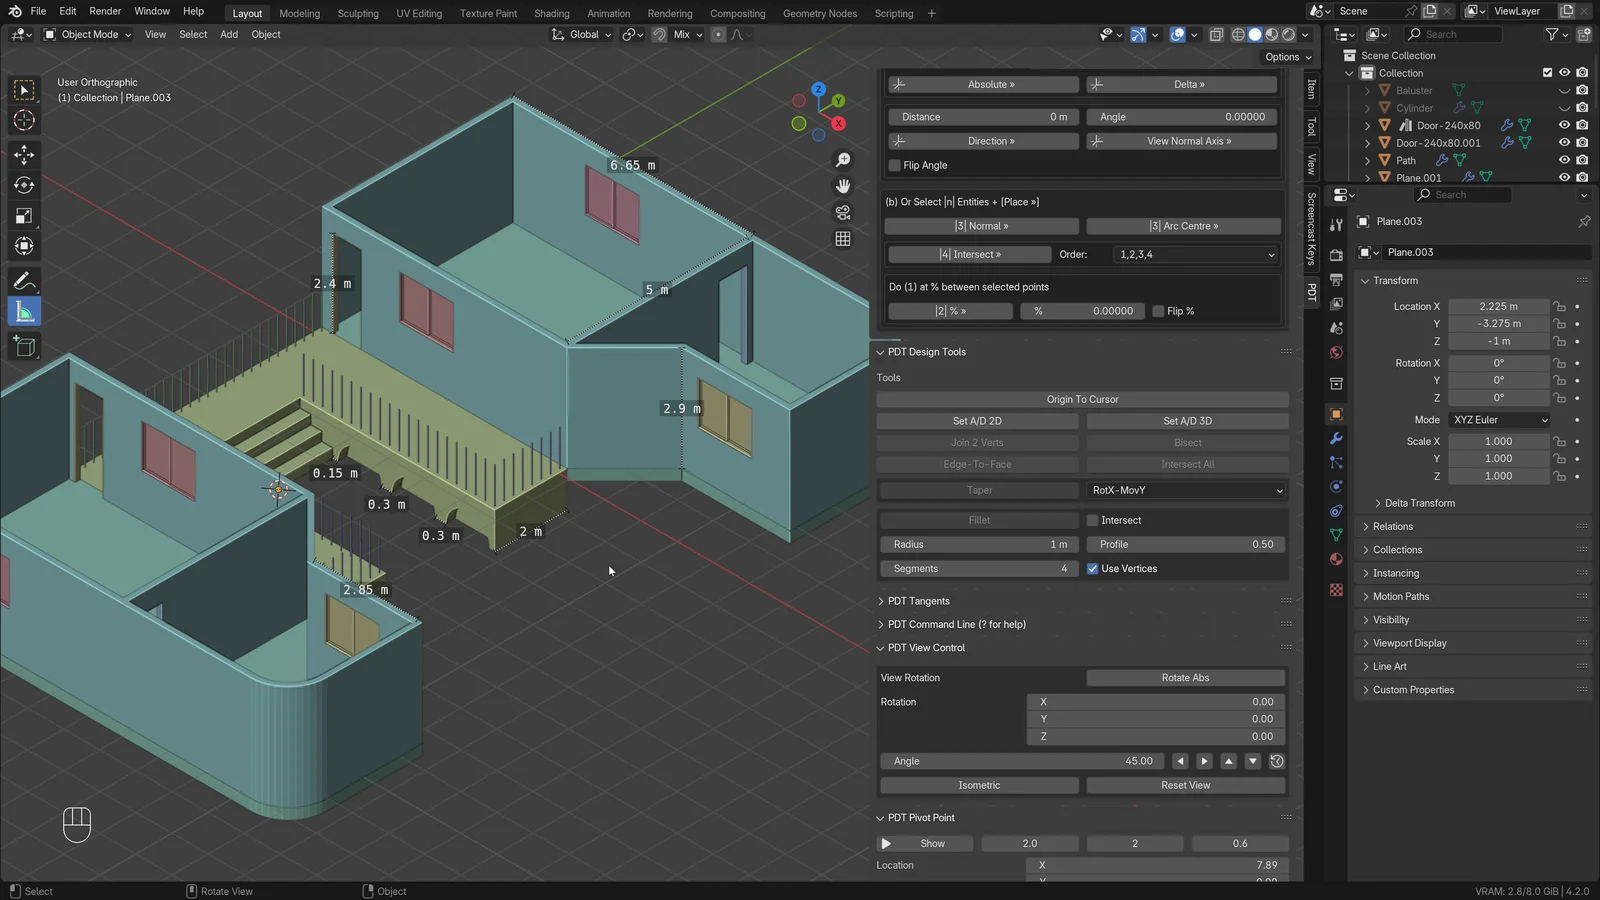This screenshot has width=1600, height=900.
Task: Select the Rotate tool in the toolbar
Action: coord(24,185)
